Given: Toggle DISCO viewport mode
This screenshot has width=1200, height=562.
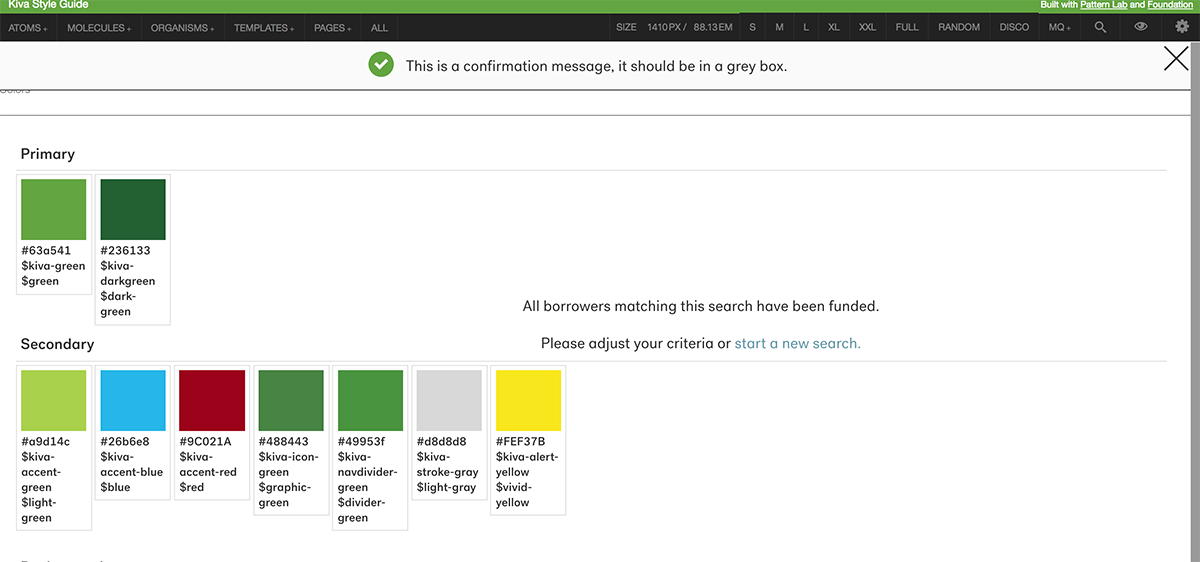Looking at the screenshot, I should pos(1014,27).
